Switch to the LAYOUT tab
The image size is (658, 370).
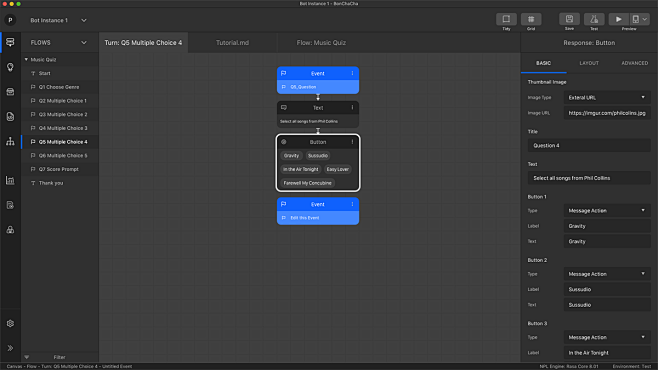coord(589,63)
